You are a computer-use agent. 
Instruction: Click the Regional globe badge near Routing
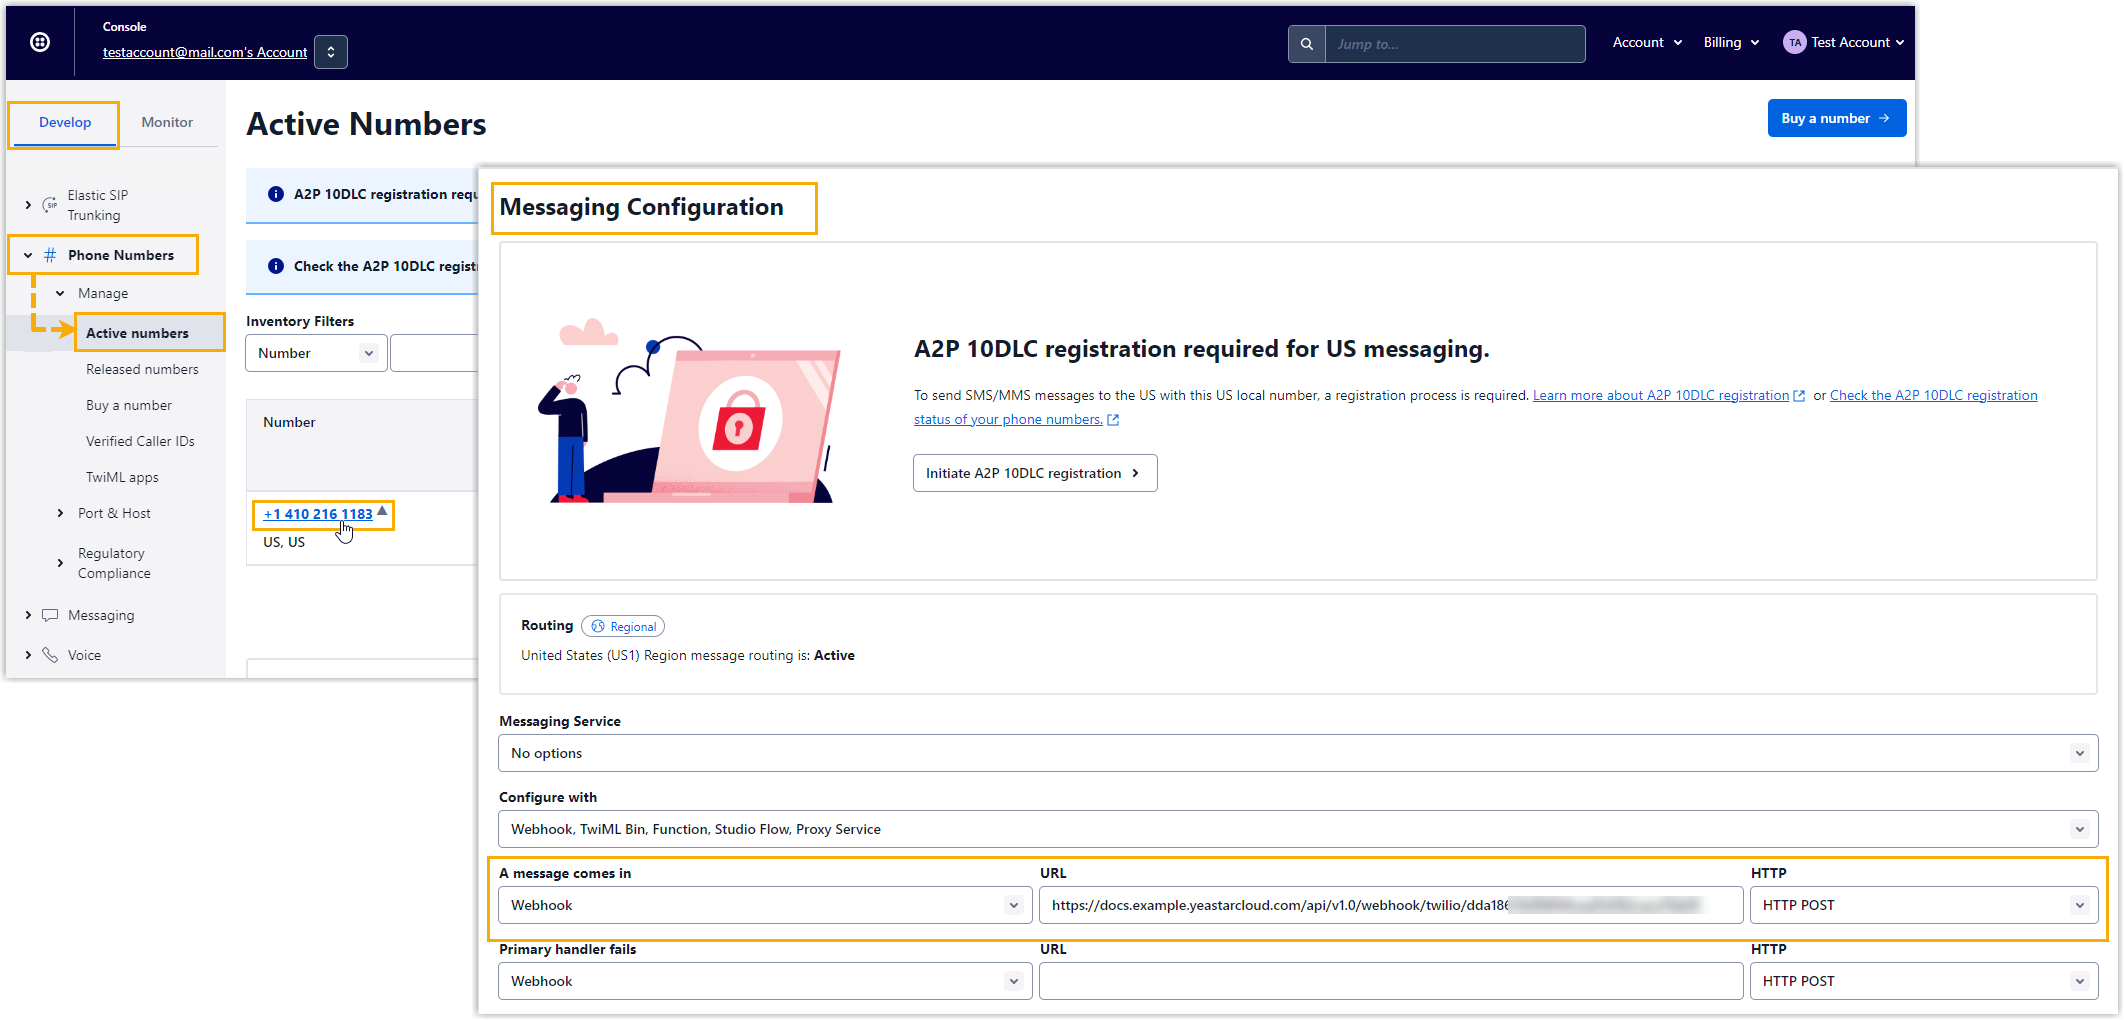click(623, 627)
